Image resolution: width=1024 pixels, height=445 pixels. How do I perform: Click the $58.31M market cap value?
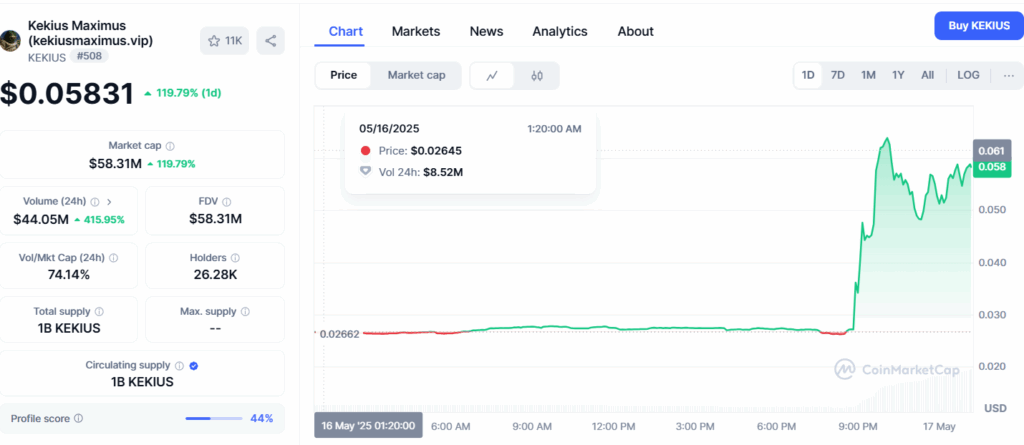(115, 163)
